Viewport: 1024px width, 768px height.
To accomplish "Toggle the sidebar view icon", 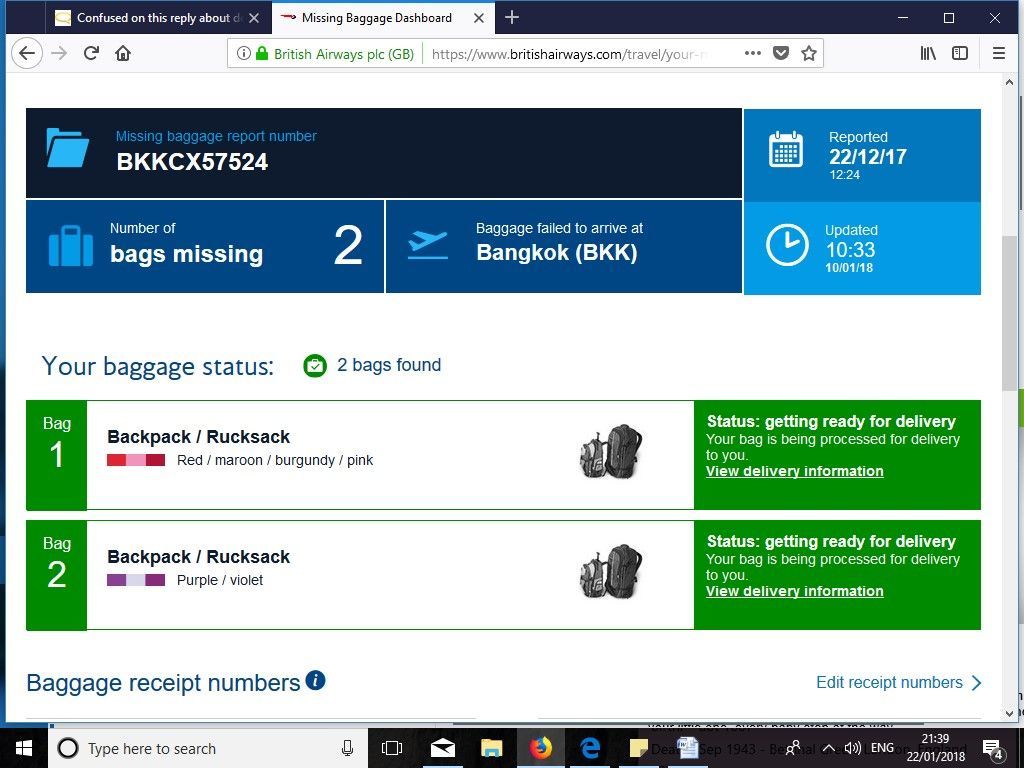I will [x=960, y=54].
